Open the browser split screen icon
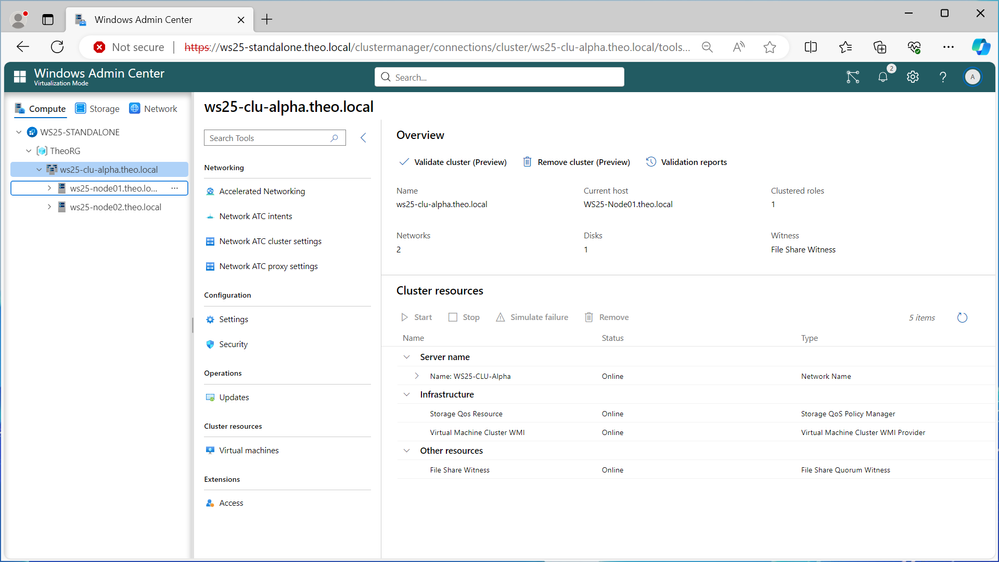The height and width of the screenshot is (562, 999). point(810,47)
